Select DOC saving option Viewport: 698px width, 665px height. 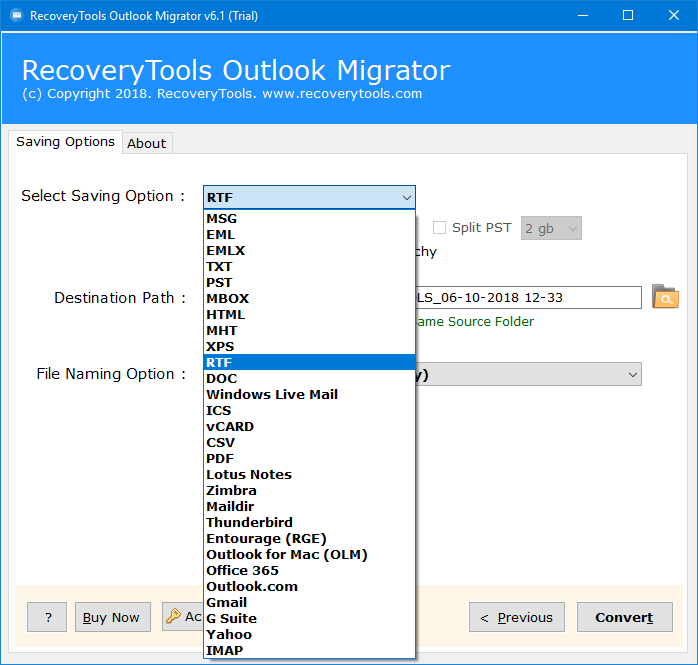[309, 378]
